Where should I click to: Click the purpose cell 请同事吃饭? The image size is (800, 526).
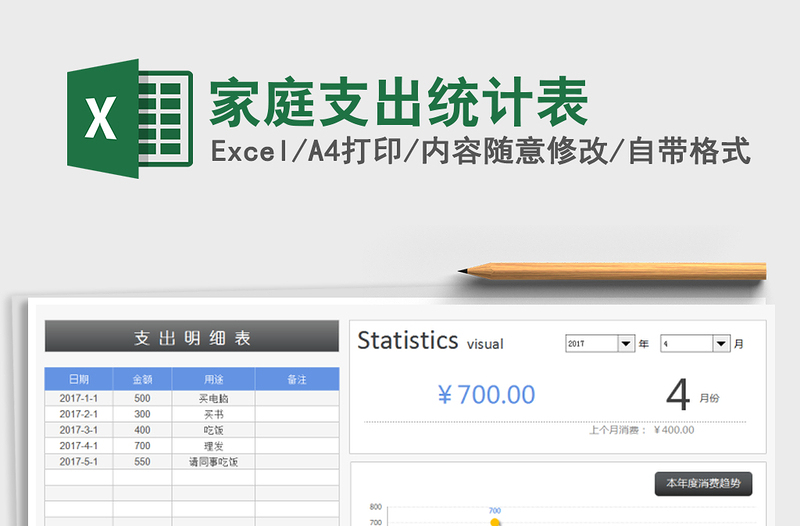click(213, 462)
